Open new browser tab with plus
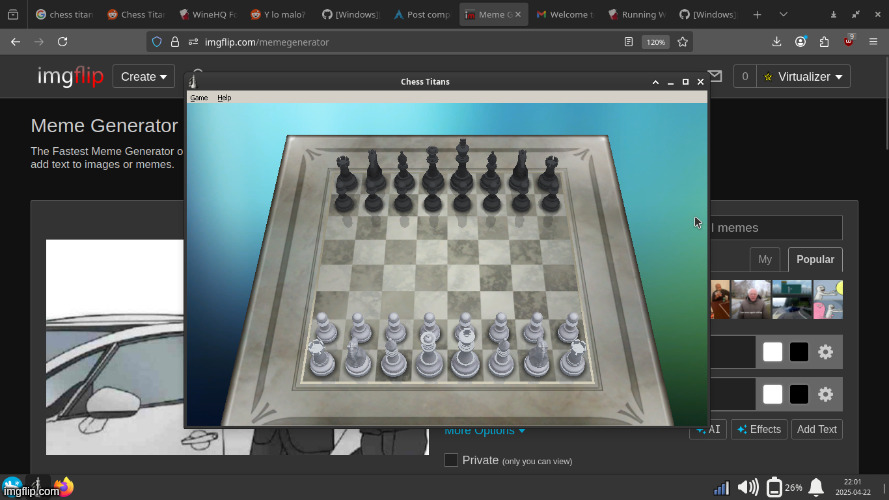 [757, 15]
